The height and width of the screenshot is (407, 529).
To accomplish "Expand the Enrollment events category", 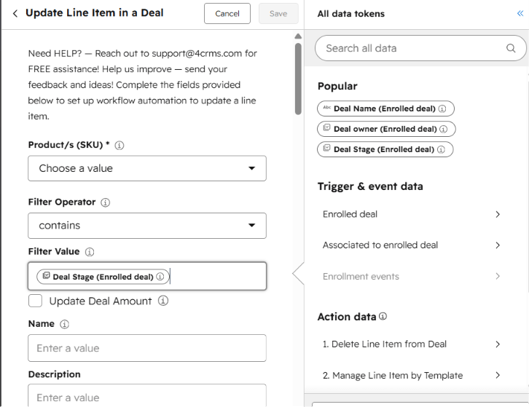I will [411, 276].
